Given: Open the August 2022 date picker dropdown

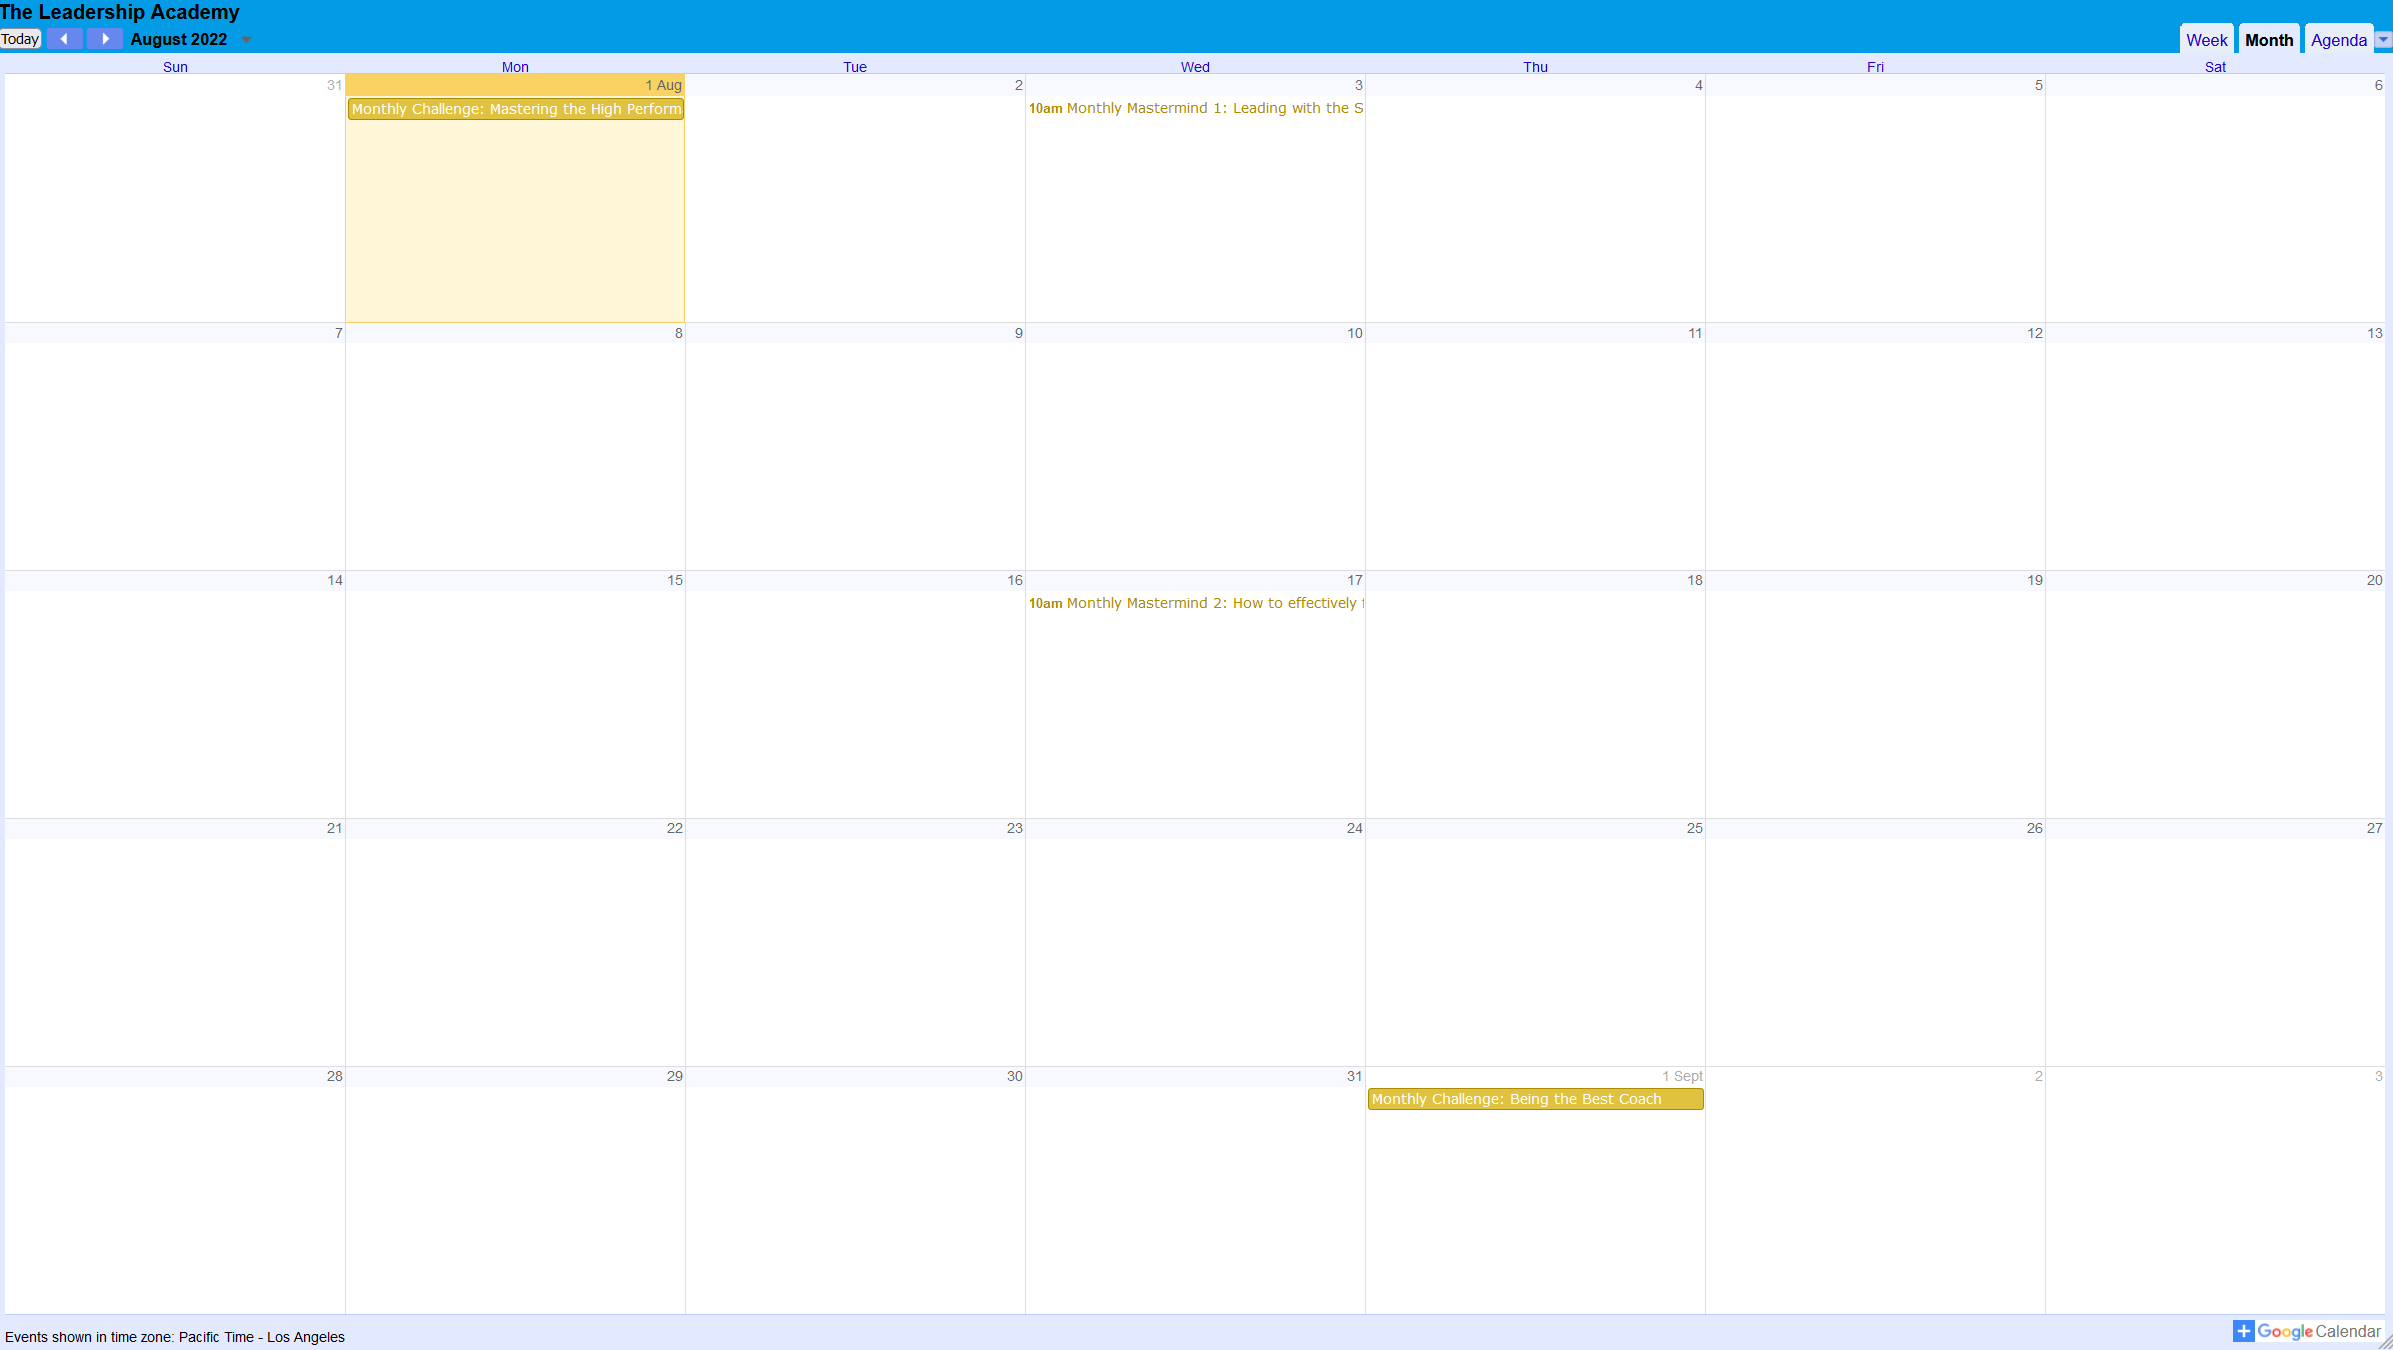Looking at the screenshot, I should [246, 40].
